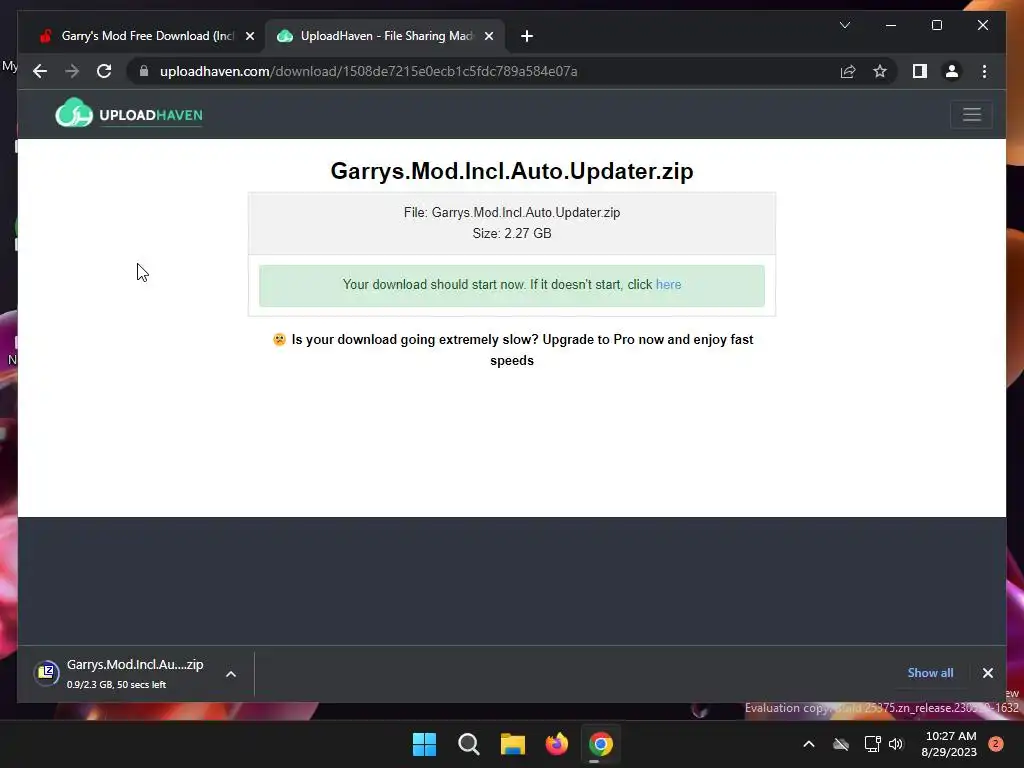1024x768 pixels.
Task: View site information lock icon
Action: (144, 71)
